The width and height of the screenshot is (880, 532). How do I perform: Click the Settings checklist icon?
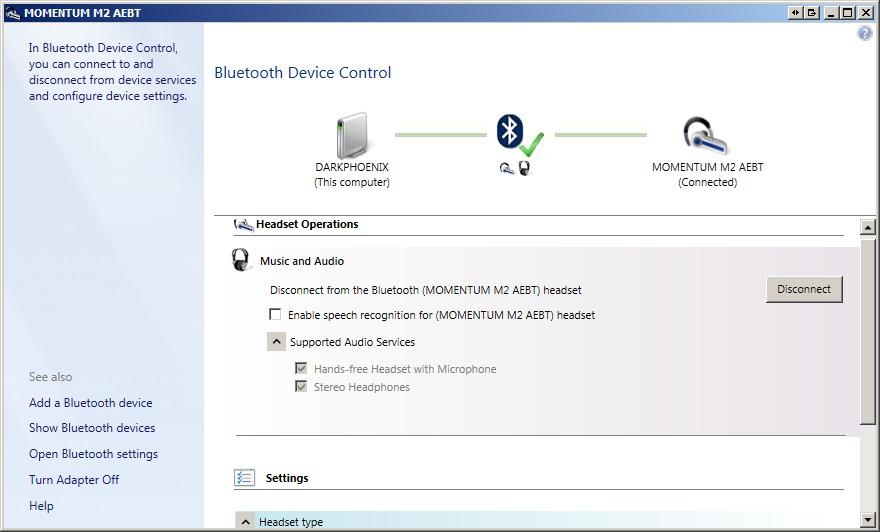[x=244, y=478]
